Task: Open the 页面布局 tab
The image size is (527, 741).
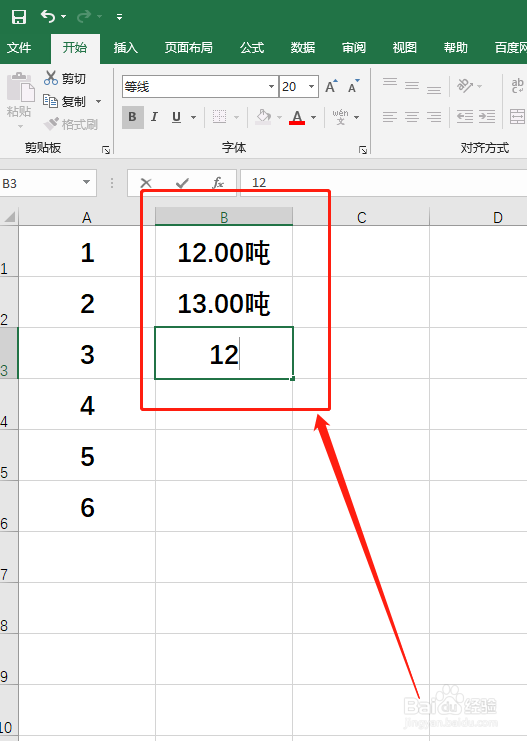Action: (x=189, y=48)
